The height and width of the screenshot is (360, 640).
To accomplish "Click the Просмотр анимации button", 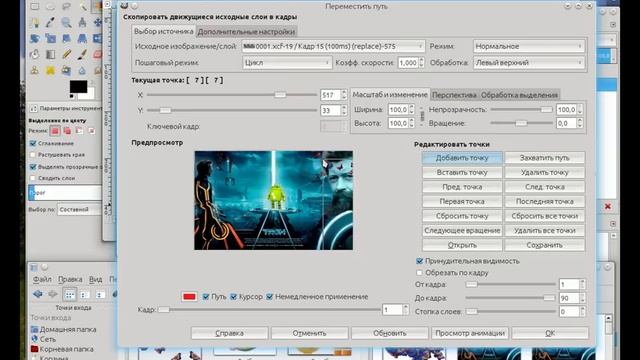I will (x=470, y=333).
